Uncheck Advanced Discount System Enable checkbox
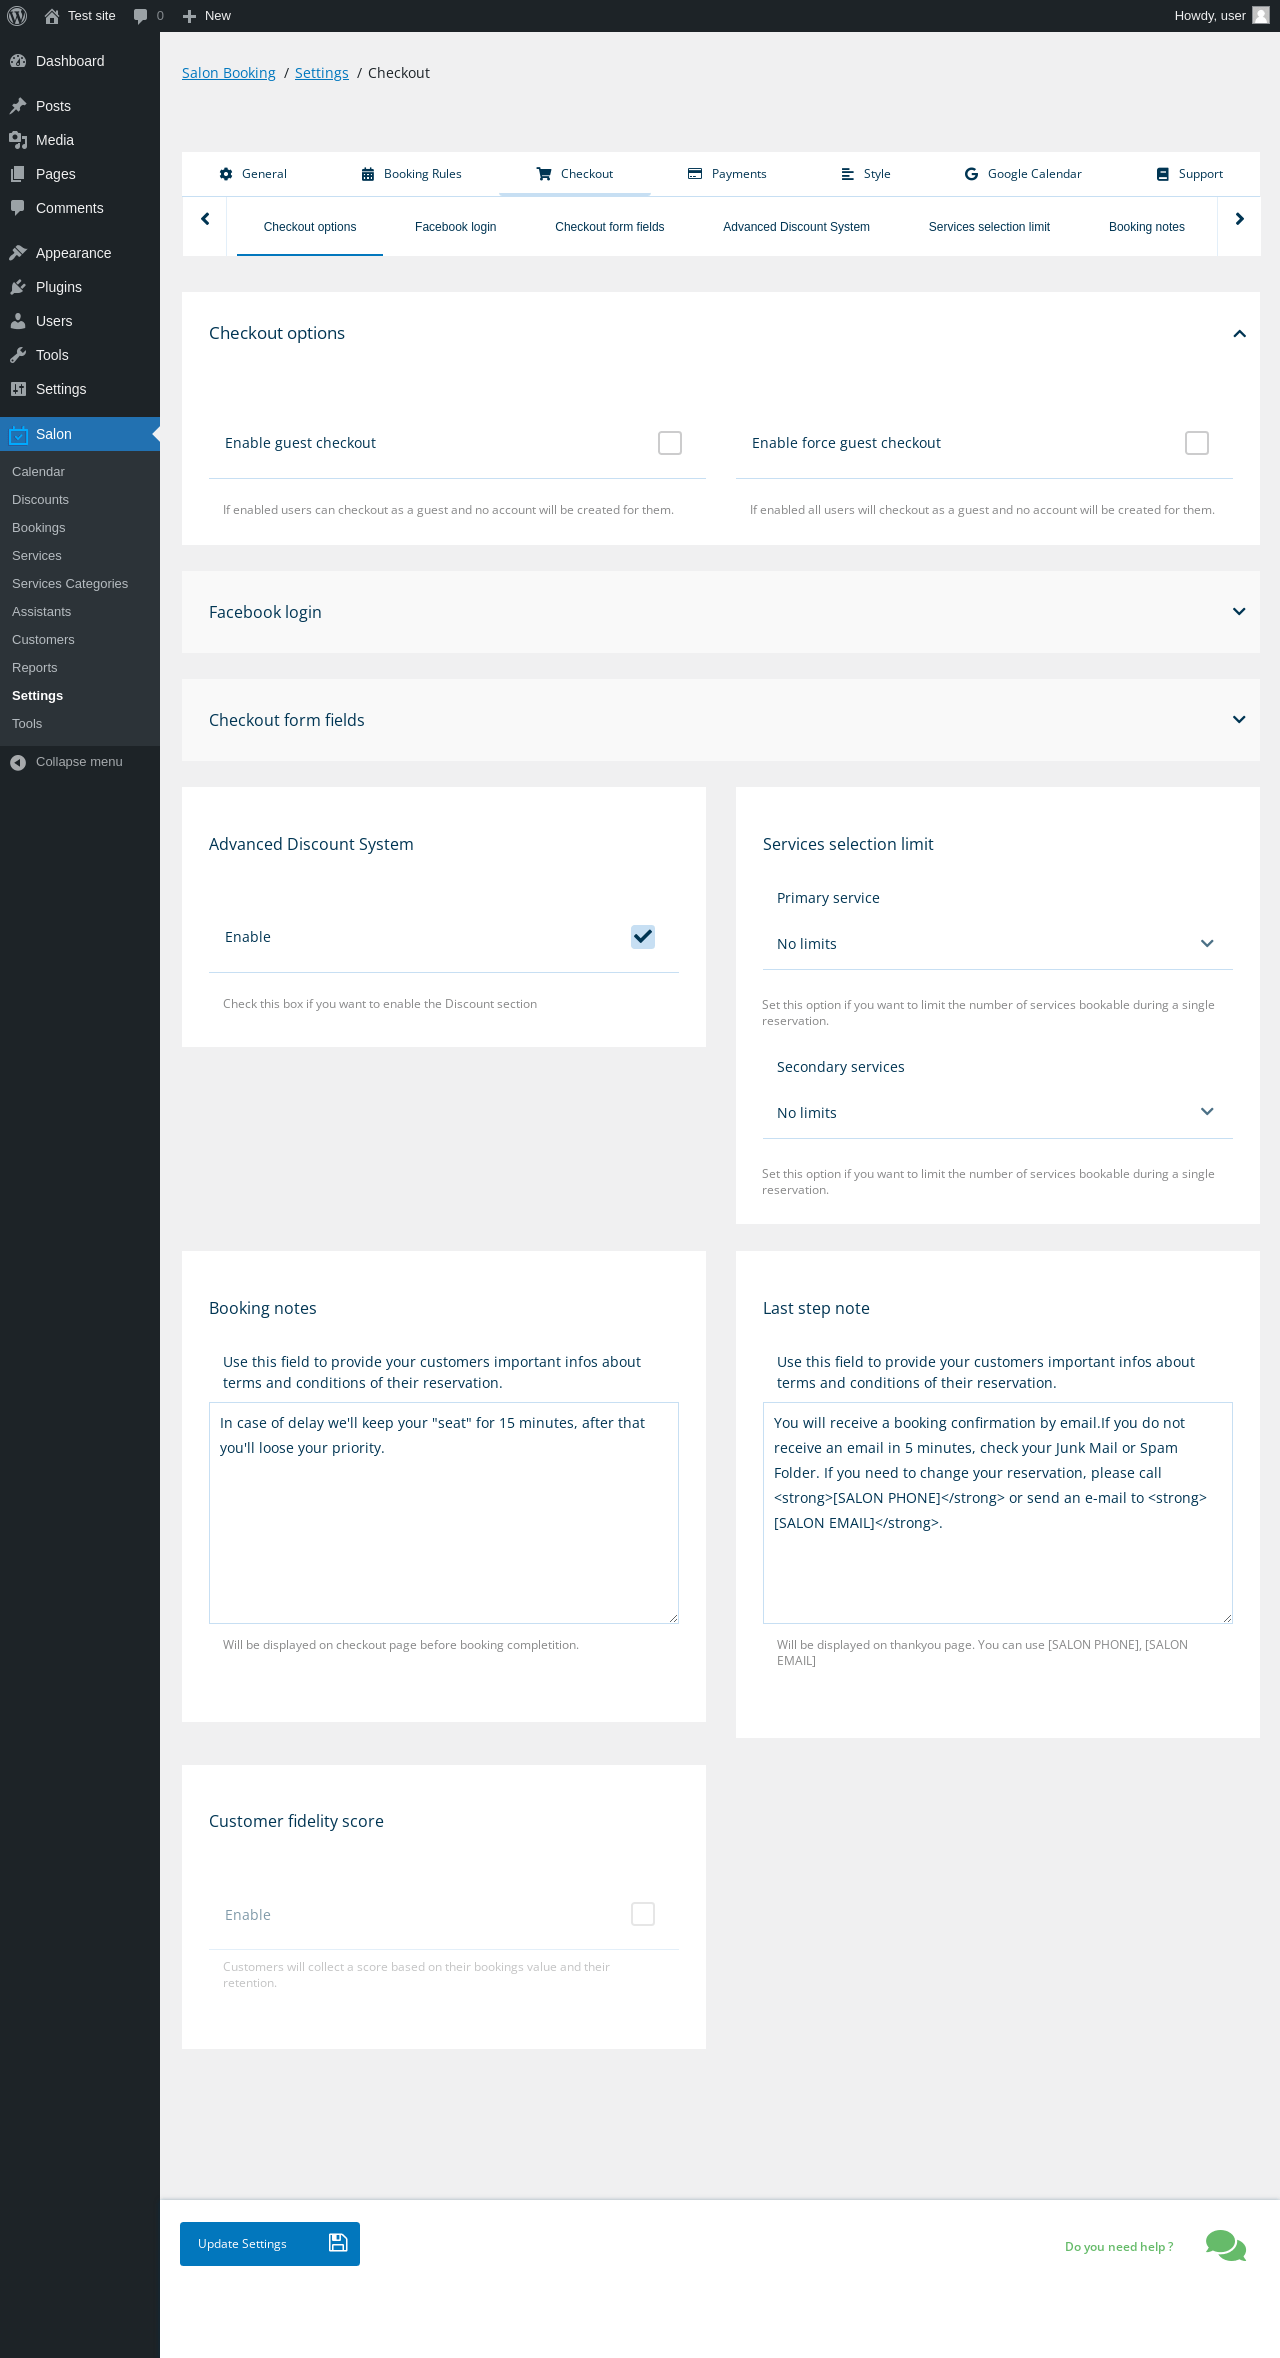 coord(643,937)
